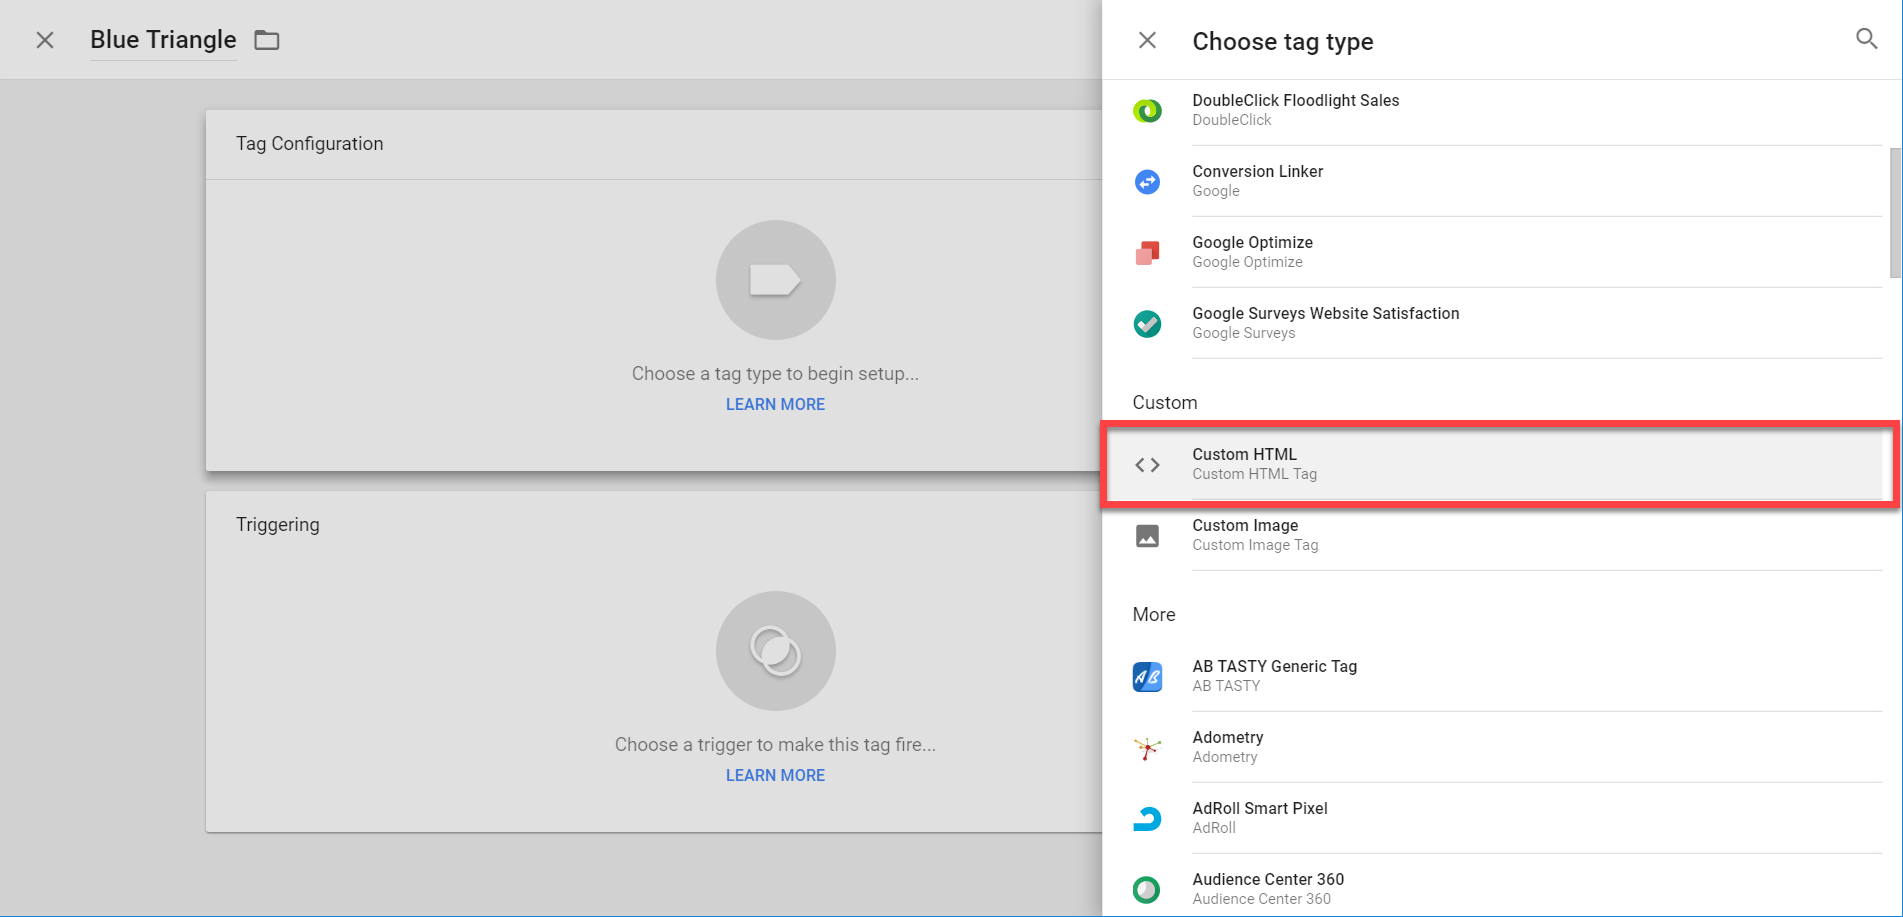This screenshot has height=917, width=1903.
Task: Open Learn More link under Triggering
Action: pos(775,775)
